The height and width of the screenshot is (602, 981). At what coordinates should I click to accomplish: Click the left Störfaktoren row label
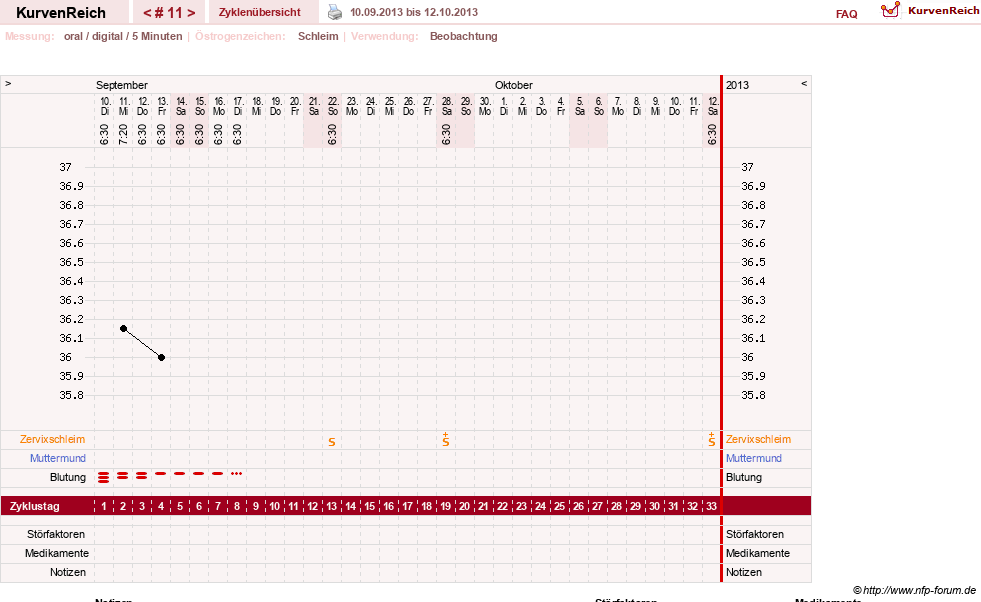[56, 534]
